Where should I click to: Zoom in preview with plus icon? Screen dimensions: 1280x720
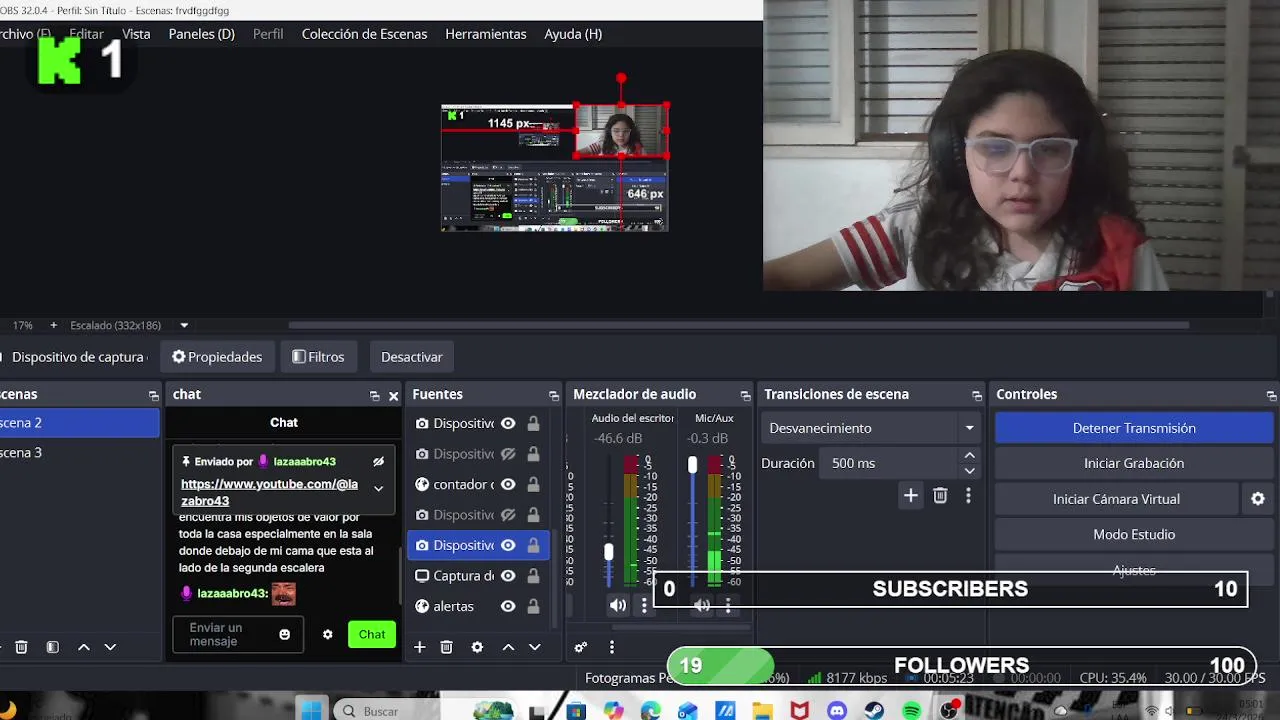coord(53,325)
